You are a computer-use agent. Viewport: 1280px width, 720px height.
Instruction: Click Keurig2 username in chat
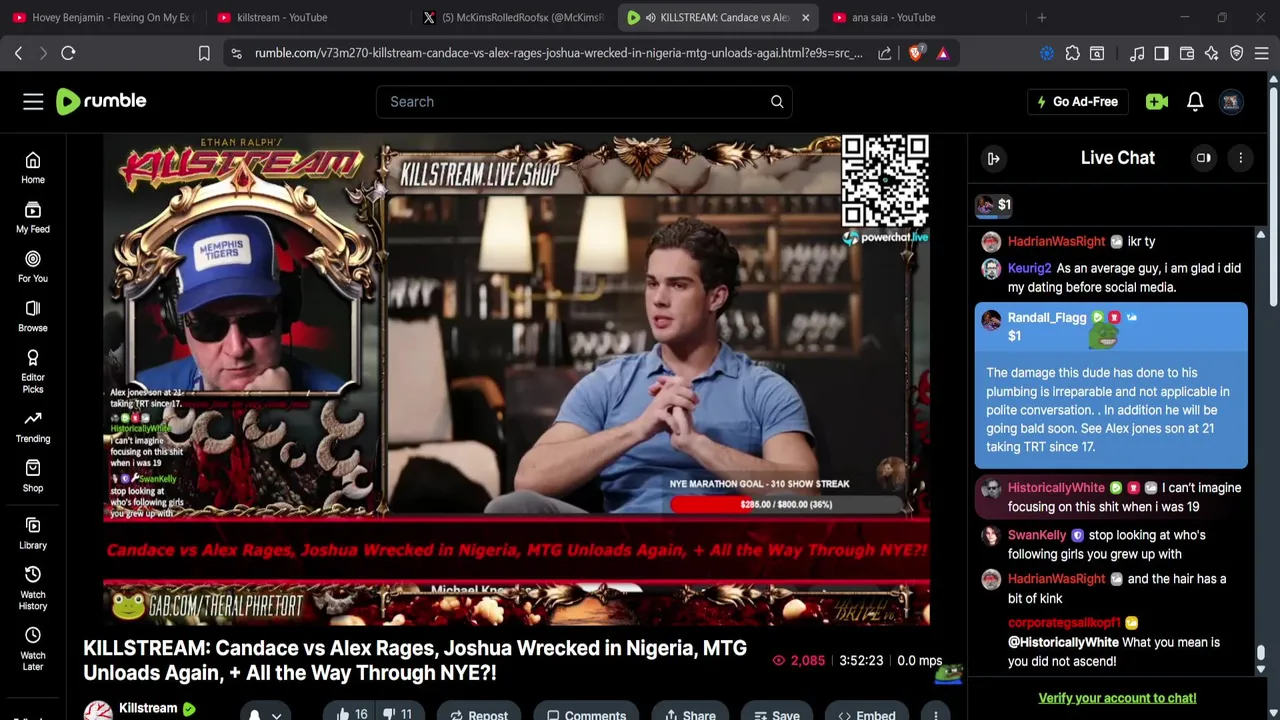(1029, 268)
